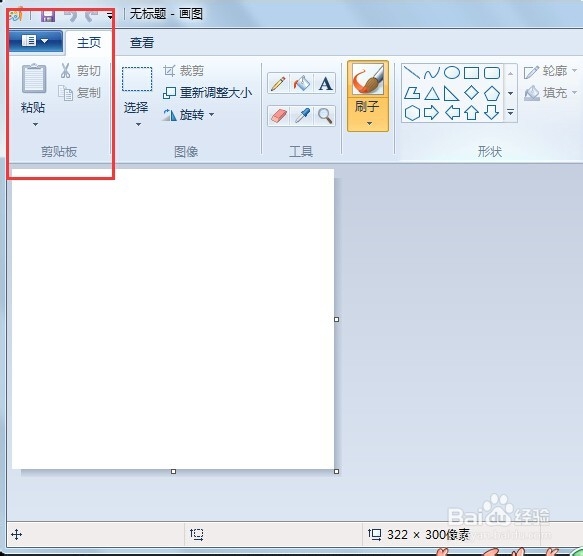583x556 pixels.
Task: Pick the left arrow shape
Action: tap(452, 113)
